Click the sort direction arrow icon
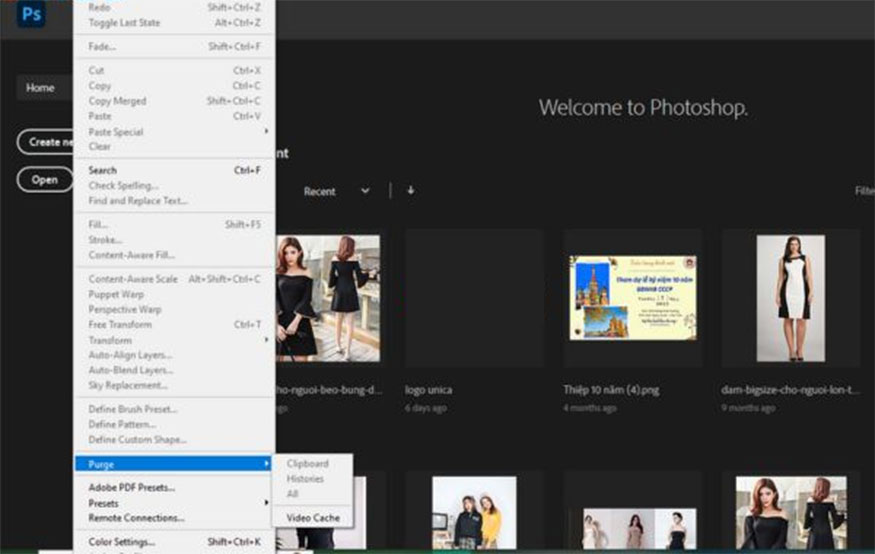The width and height of the screenshot is (875, 554). click(410, 191)
